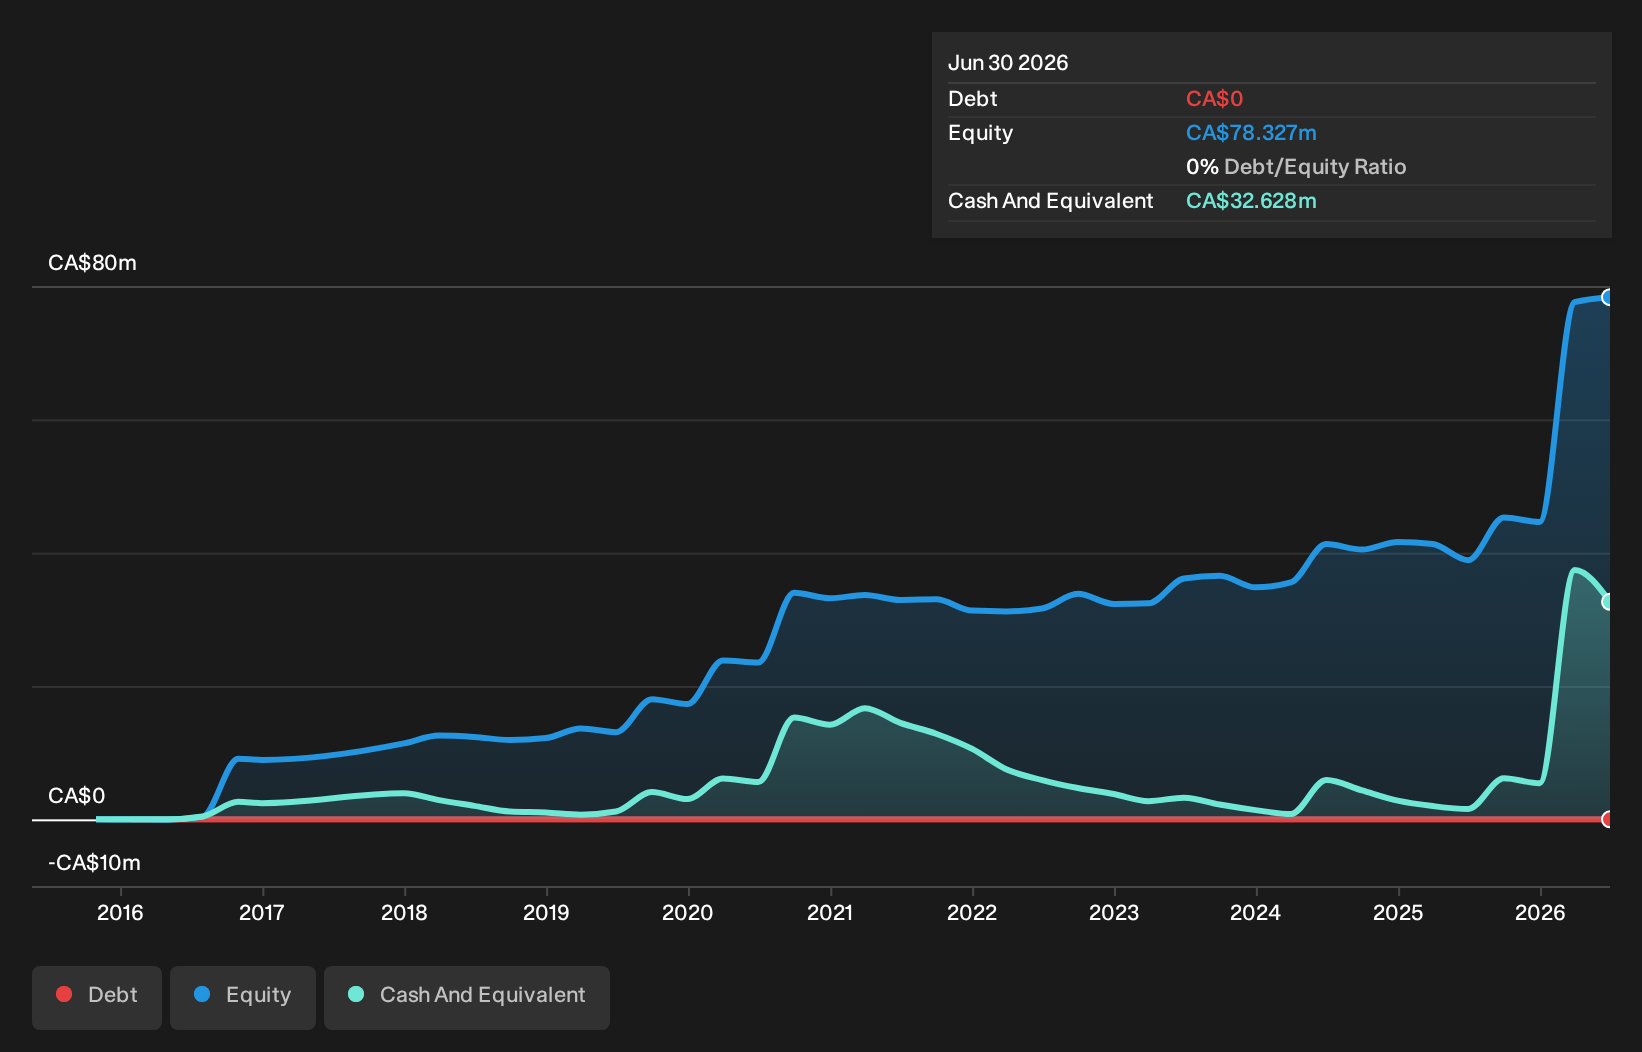The height and width of the screenshot is (1052, 1642).
Task: Click the CA$32.628m cash value
Action: [x=1251, y=201]
